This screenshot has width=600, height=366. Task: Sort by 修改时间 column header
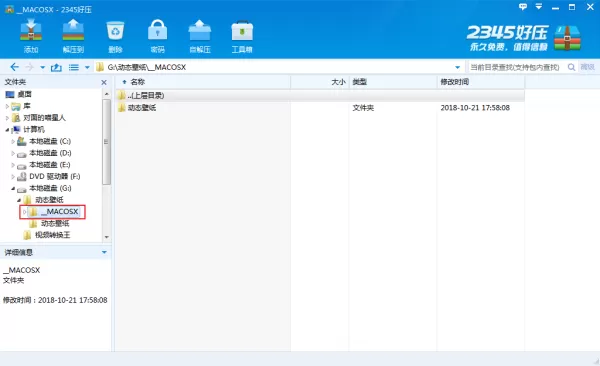pyautogui.click(x=481, y=82)
